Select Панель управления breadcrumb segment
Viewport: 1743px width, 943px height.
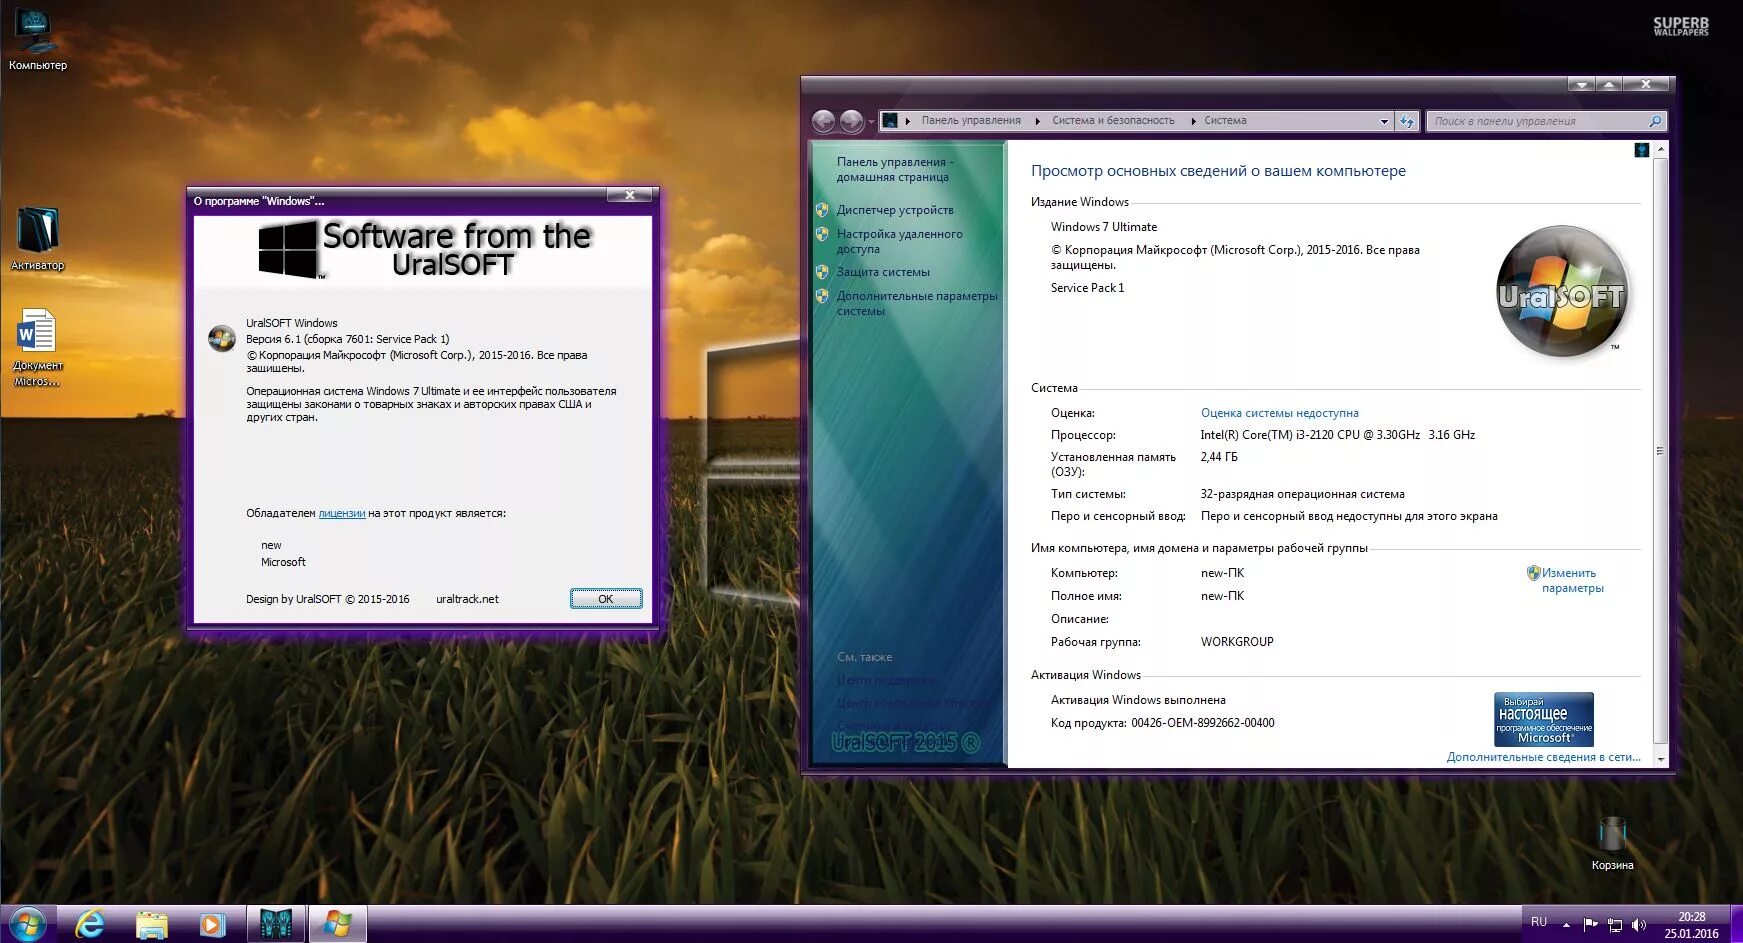(971, 121)
